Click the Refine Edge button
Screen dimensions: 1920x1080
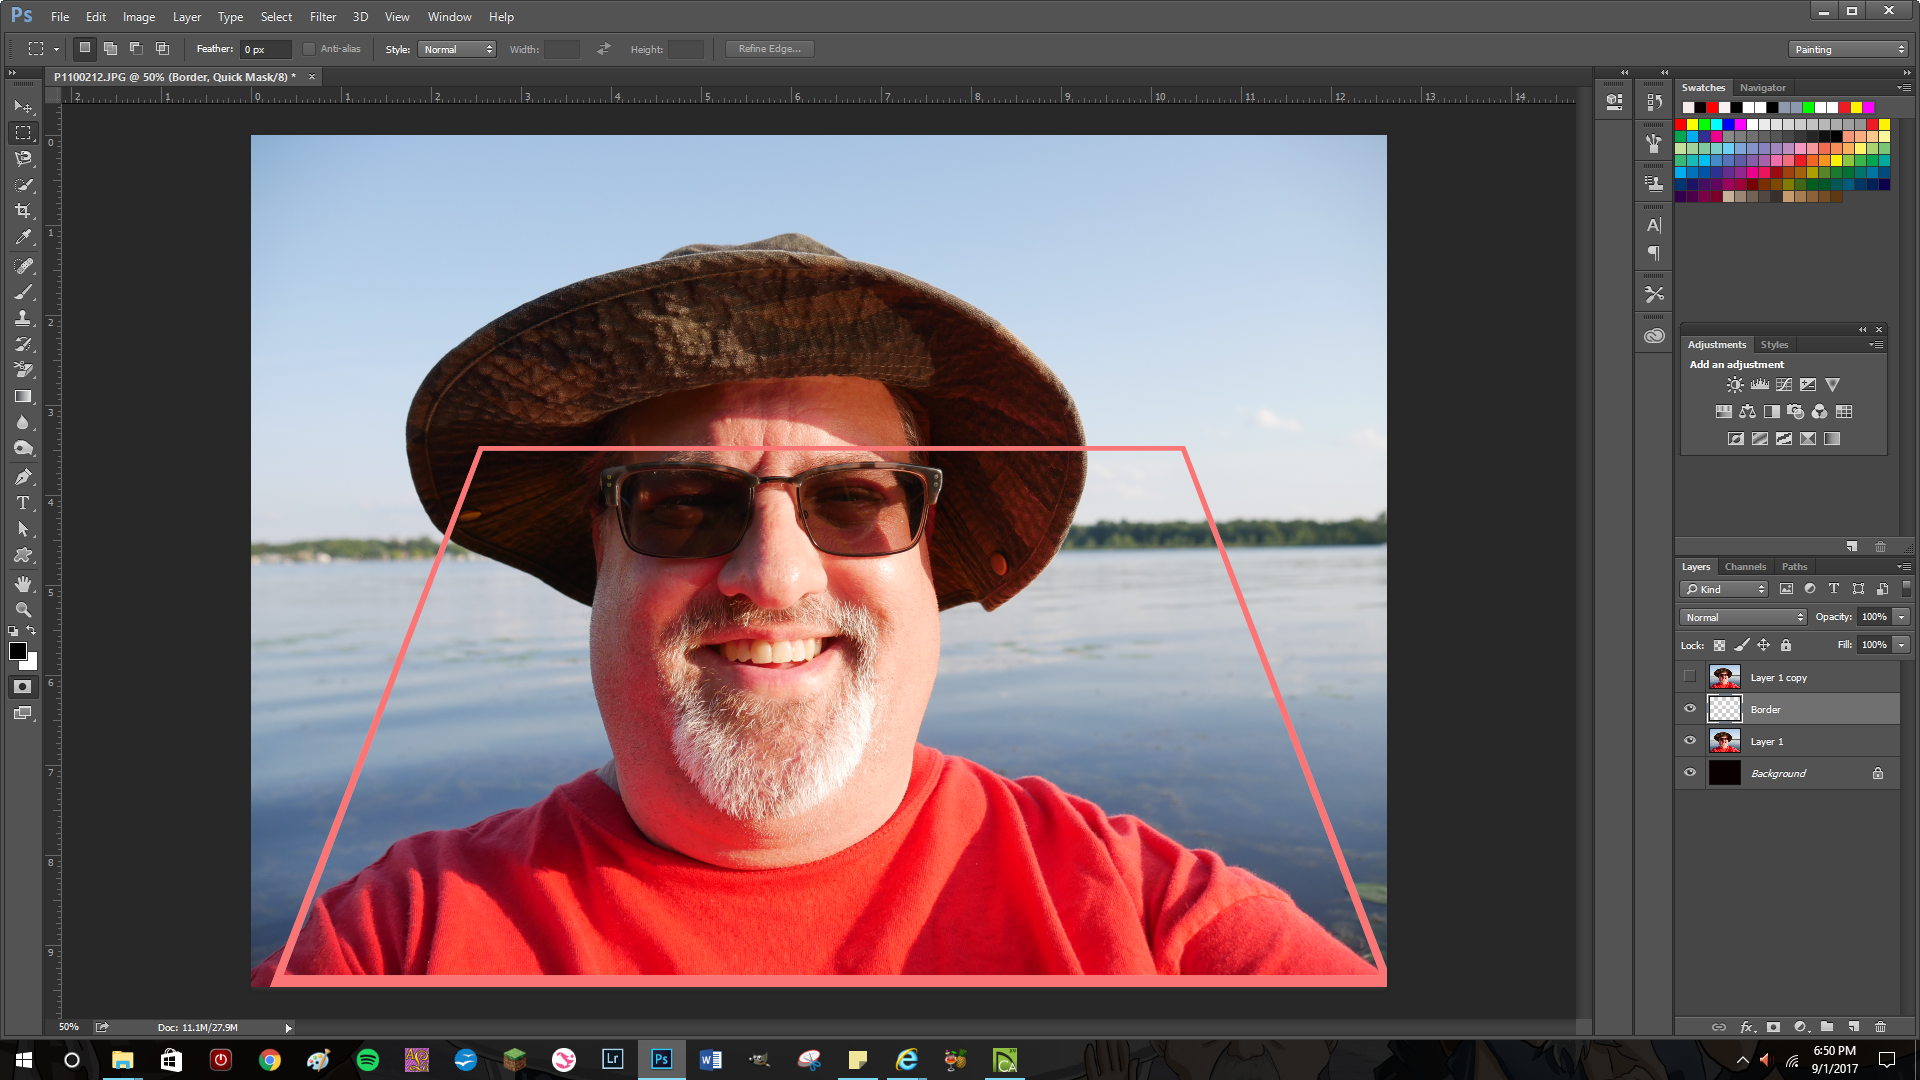click(769, 49)
